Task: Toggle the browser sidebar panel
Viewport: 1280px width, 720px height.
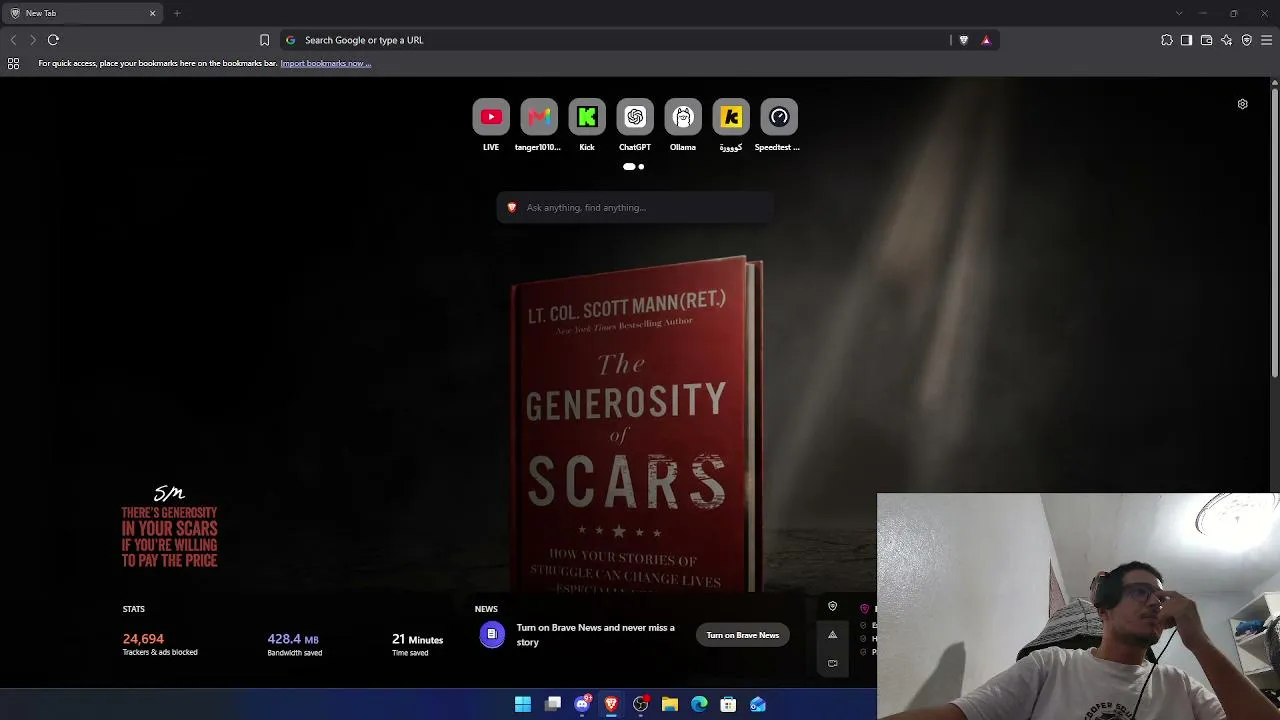Action: [1187, 40]
